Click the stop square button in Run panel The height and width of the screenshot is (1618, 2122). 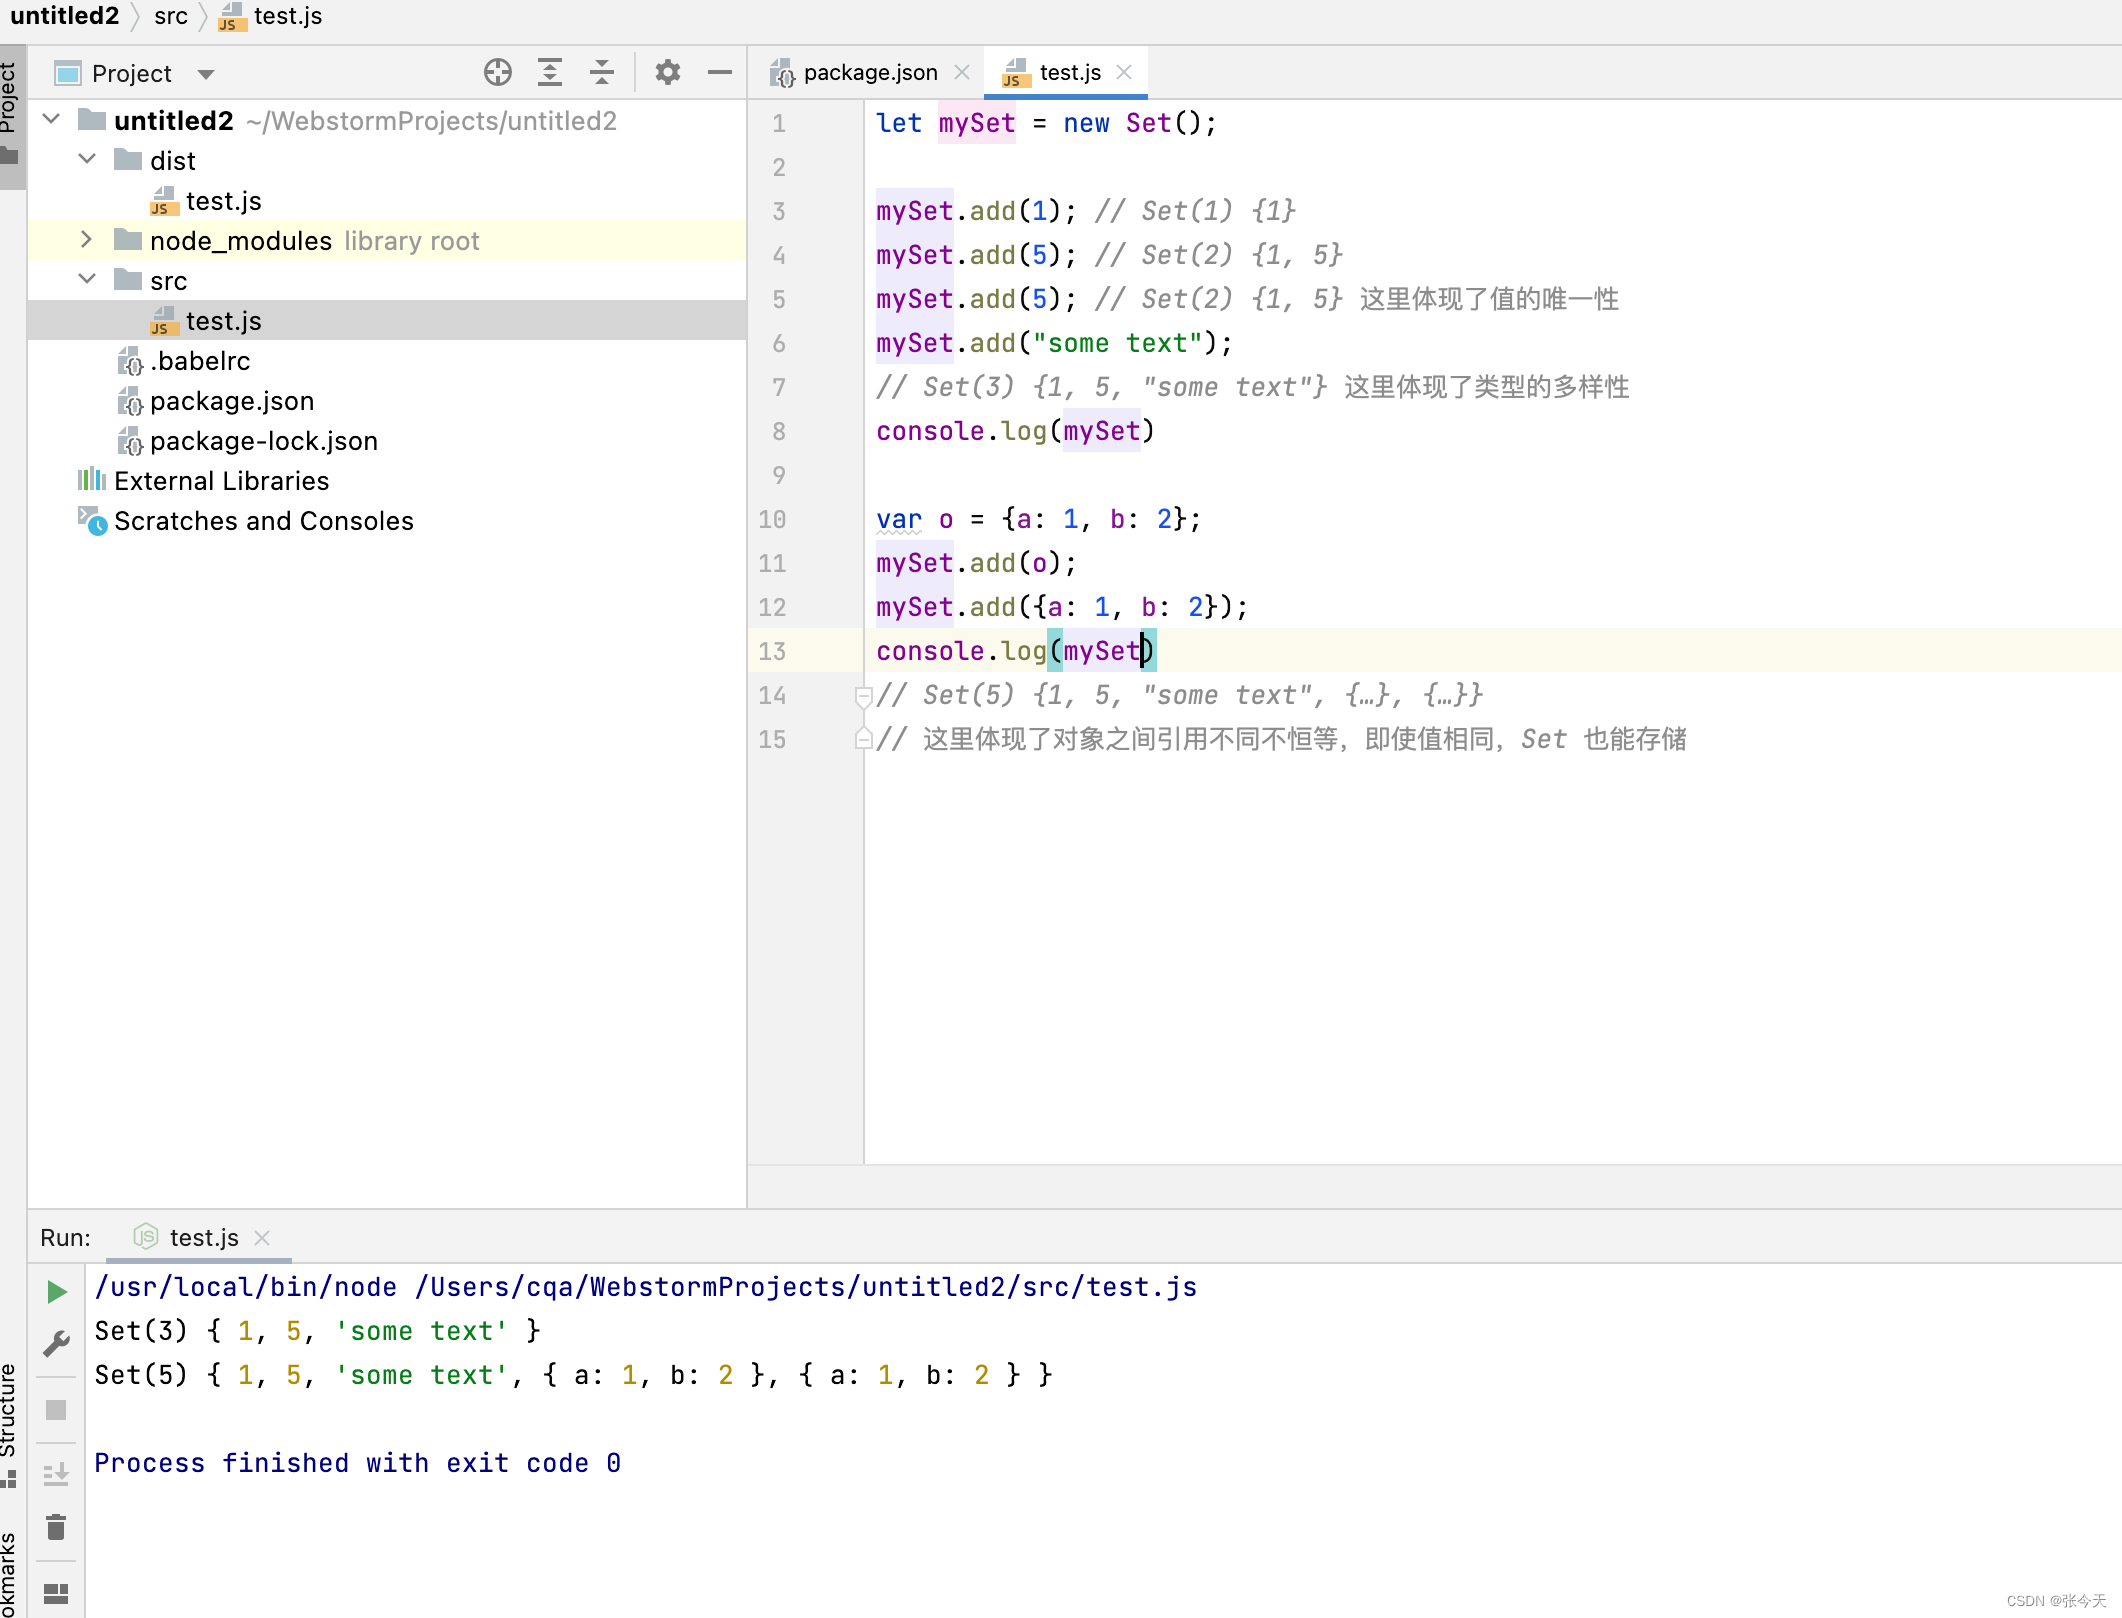pos(56,1410)
